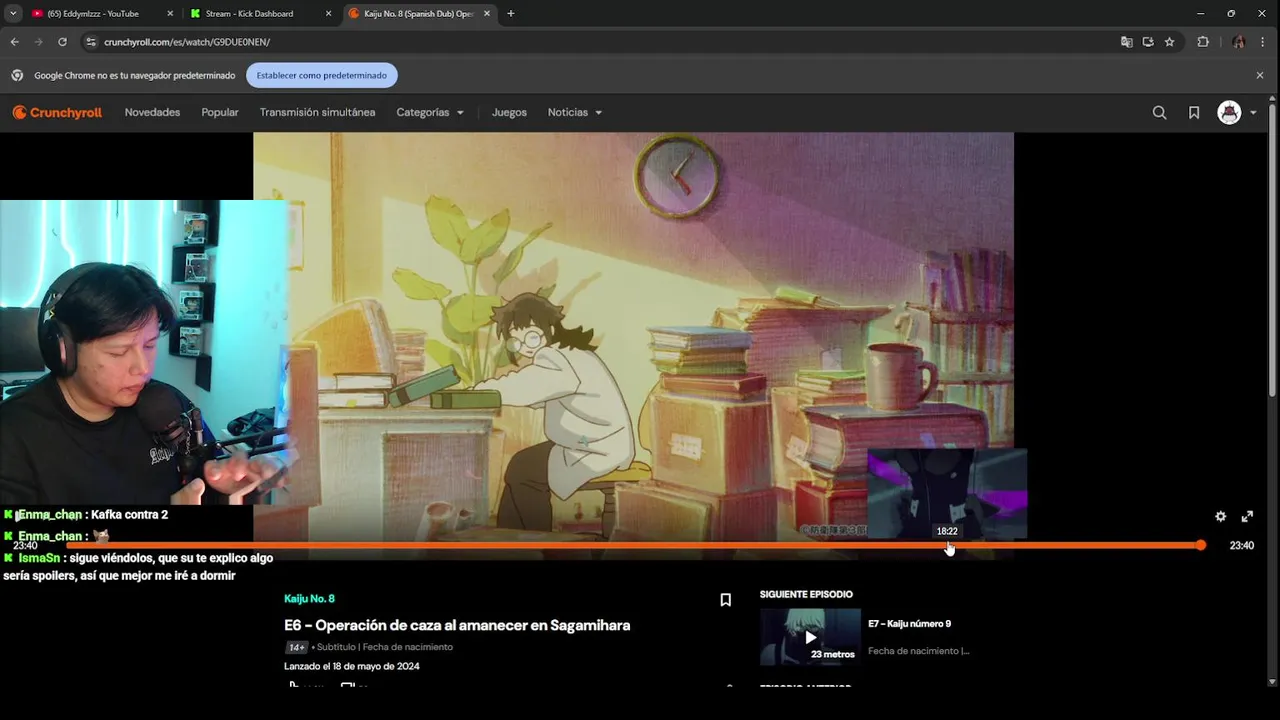Open the tab search dropdown arrow
The image size is (1280, 720).
click(x=13, y=14)
